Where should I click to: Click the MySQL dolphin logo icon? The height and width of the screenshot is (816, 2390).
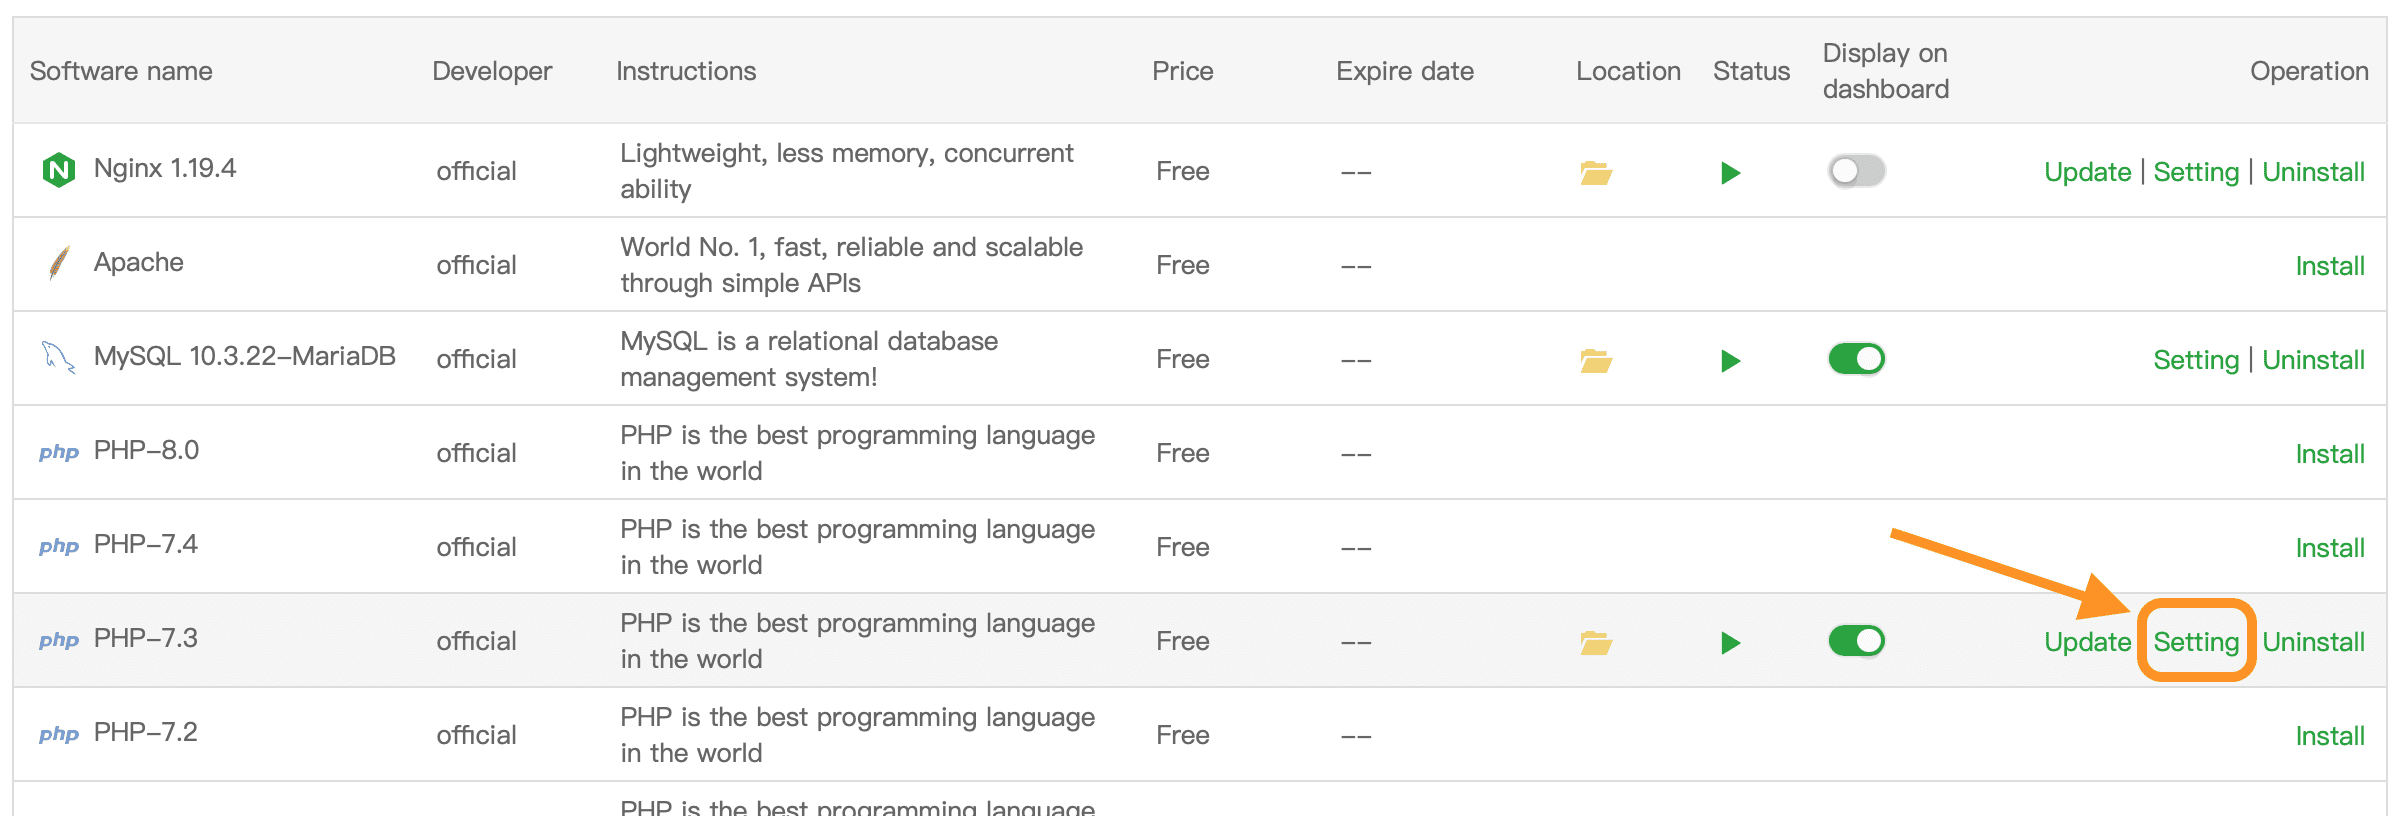point(58,357)
